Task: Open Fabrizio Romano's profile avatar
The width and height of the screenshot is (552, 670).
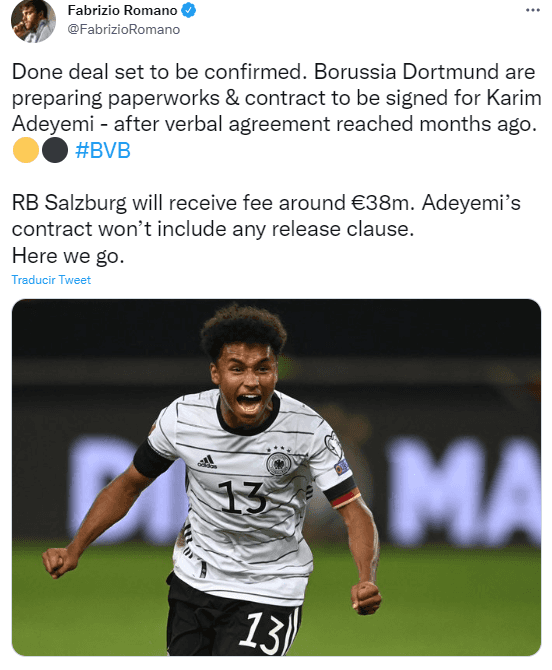Action: (x=33, y=21)
